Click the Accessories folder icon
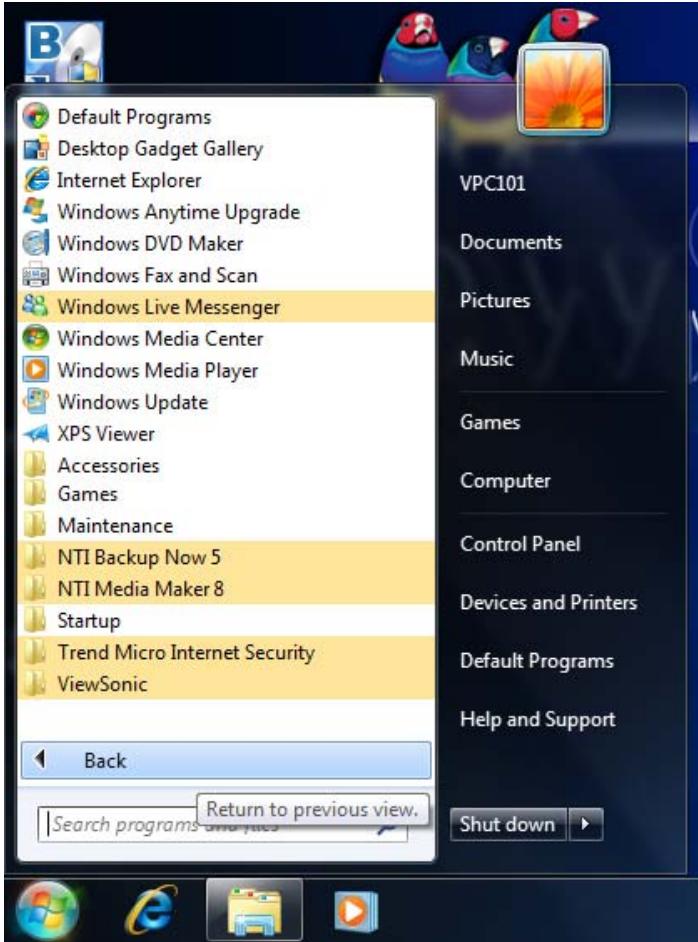Image resolution: width=698 pixels, height=942 pixels. pos(35,465)
